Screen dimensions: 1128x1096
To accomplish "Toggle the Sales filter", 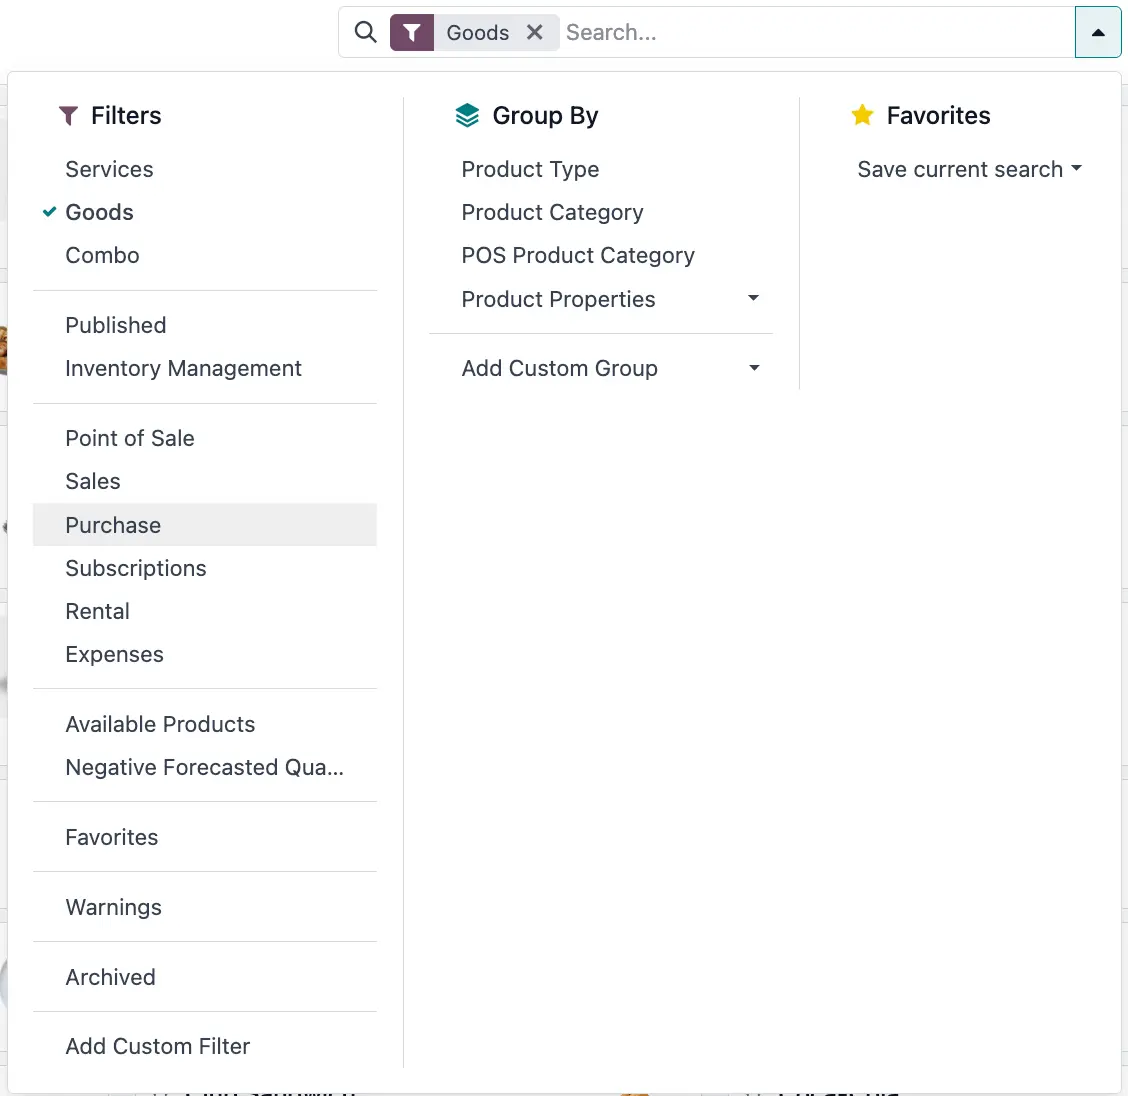I will coord(205,482).
